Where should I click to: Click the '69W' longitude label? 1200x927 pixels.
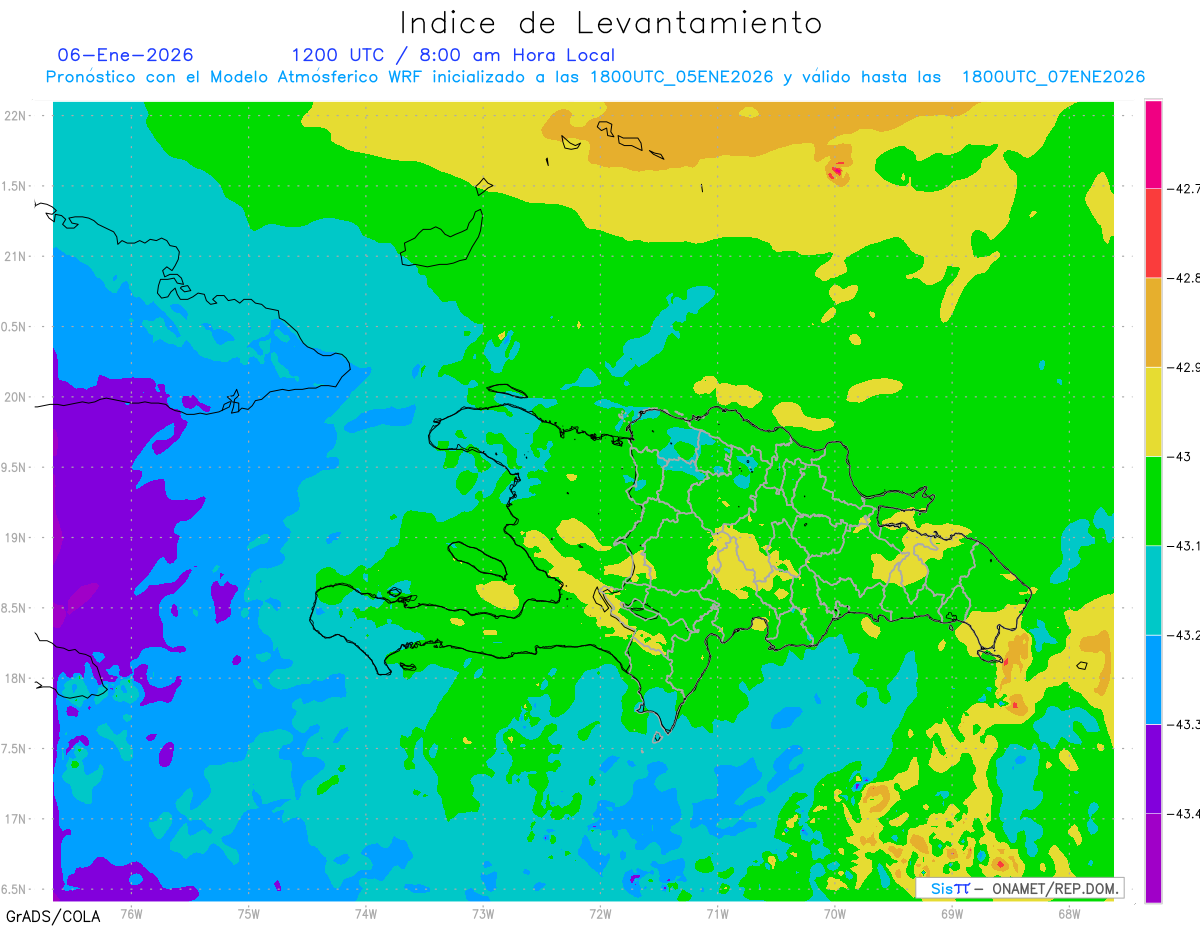click(x=952, y=913)
